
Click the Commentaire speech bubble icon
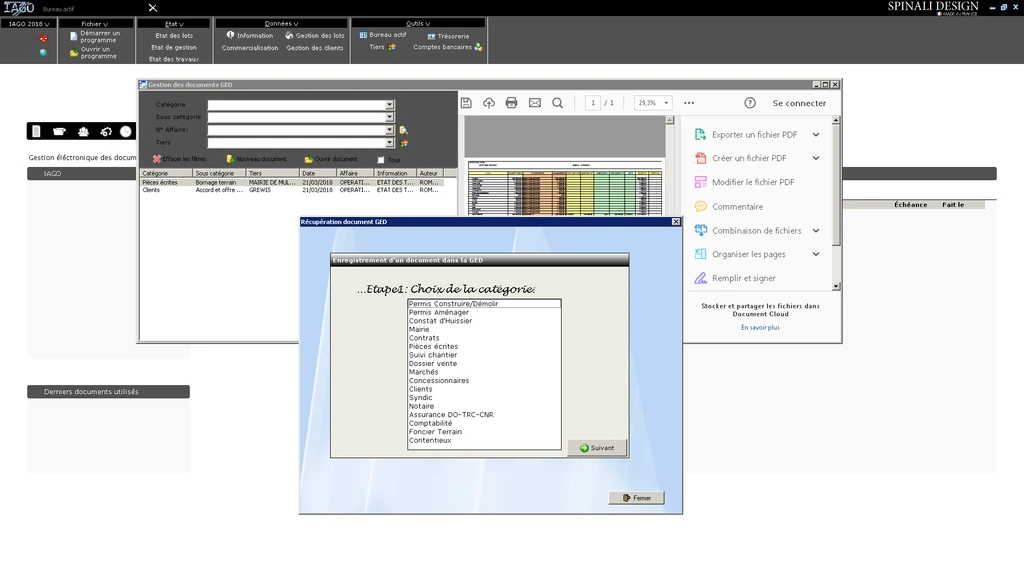701,206
